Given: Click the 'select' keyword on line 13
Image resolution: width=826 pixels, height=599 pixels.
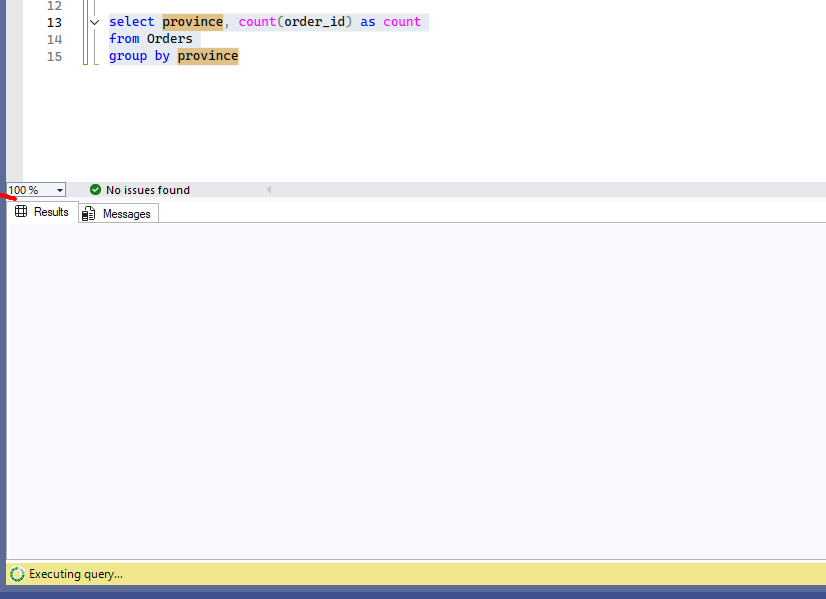Looking at the screenshot, I should pyautogui.click(x=132, y=22).
